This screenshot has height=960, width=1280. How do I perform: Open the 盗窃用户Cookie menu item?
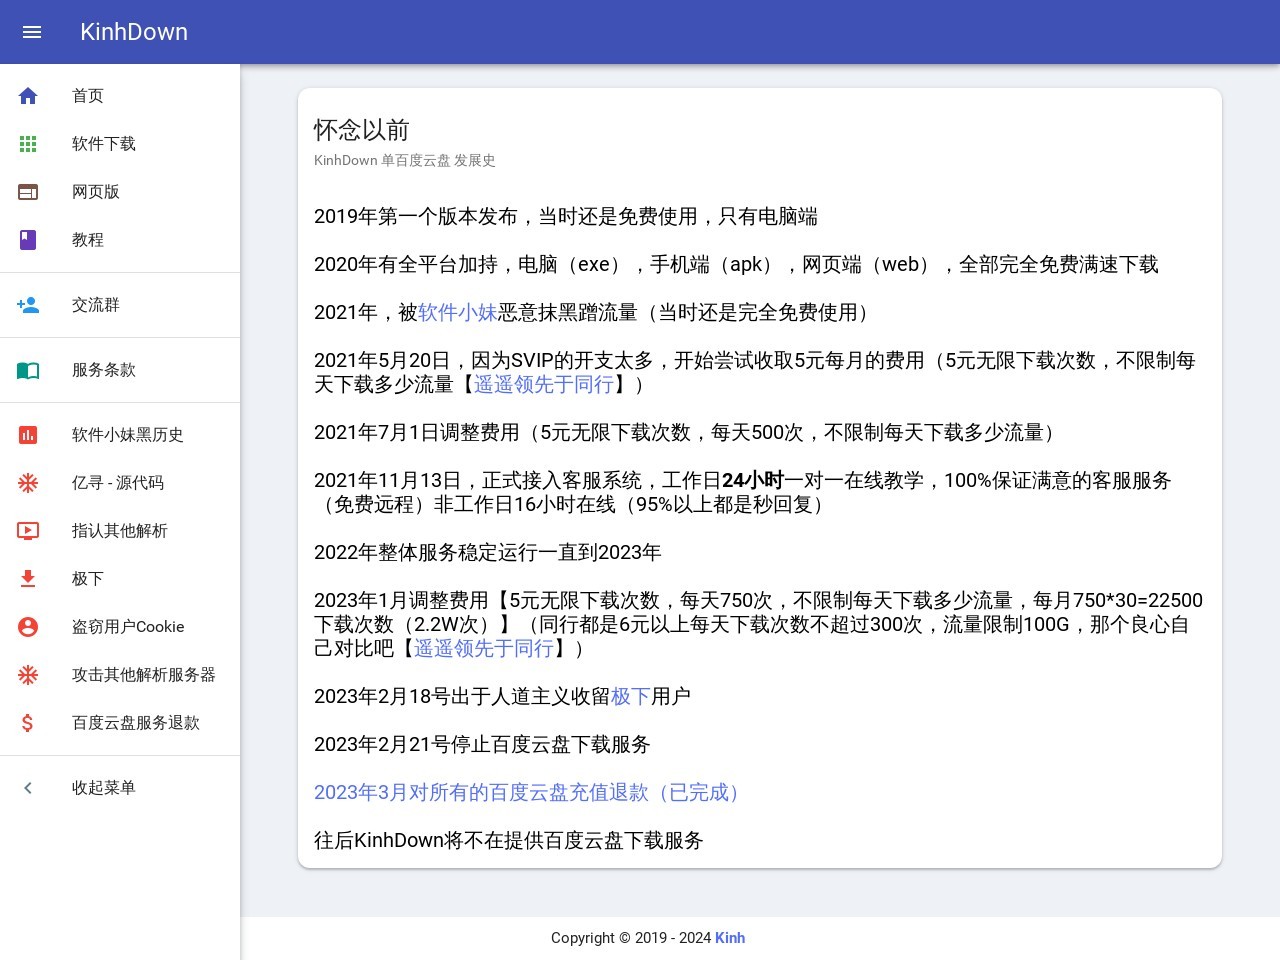127,627
